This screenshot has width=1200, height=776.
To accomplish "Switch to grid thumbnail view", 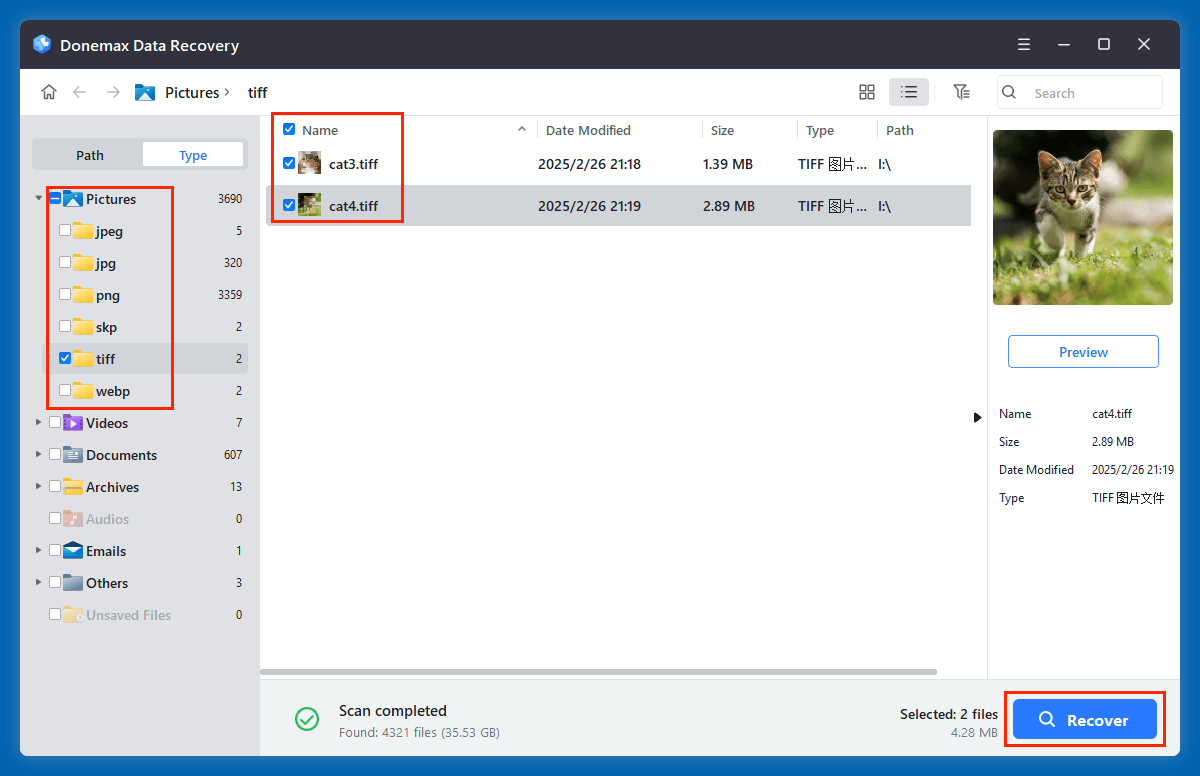I will (867, 92).
